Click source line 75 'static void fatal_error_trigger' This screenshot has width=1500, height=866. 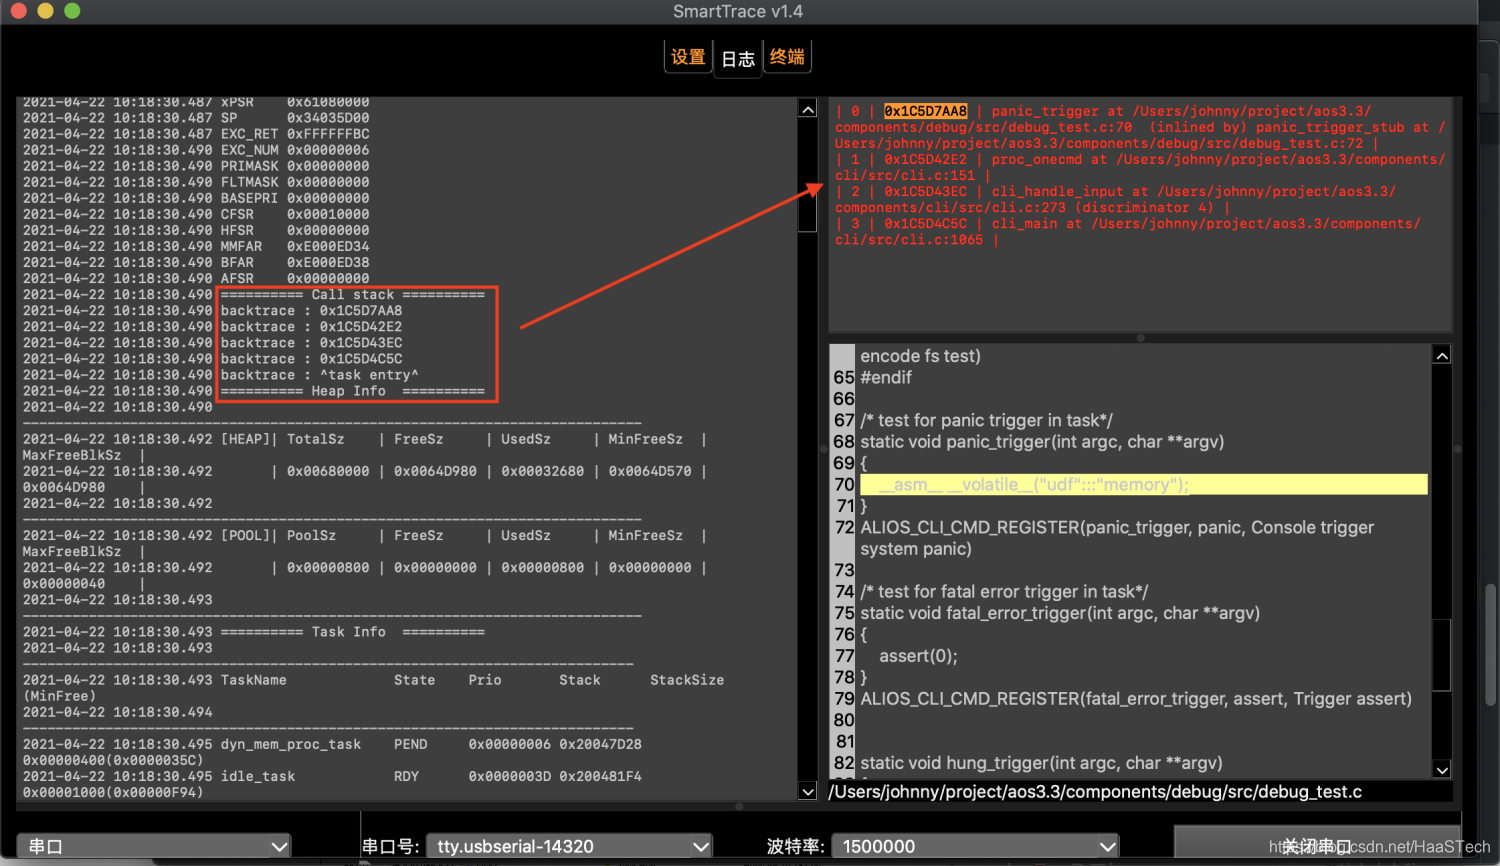[x=1060, y=613]
